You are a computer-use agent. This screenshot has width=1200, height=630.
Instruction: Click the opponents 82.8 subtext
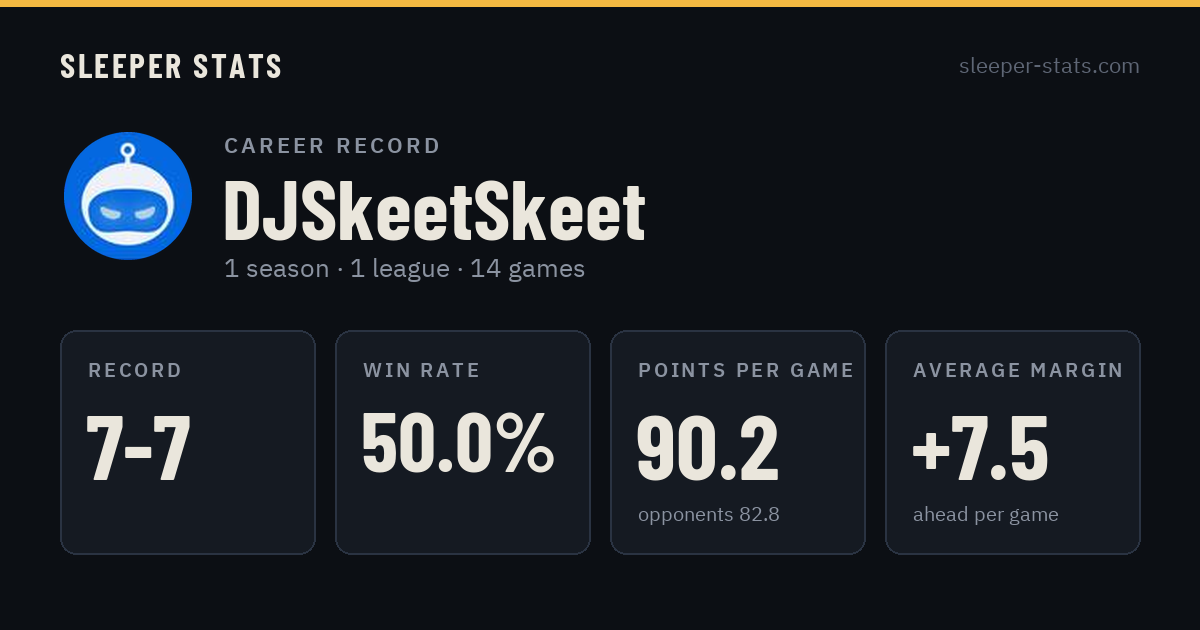709,515
